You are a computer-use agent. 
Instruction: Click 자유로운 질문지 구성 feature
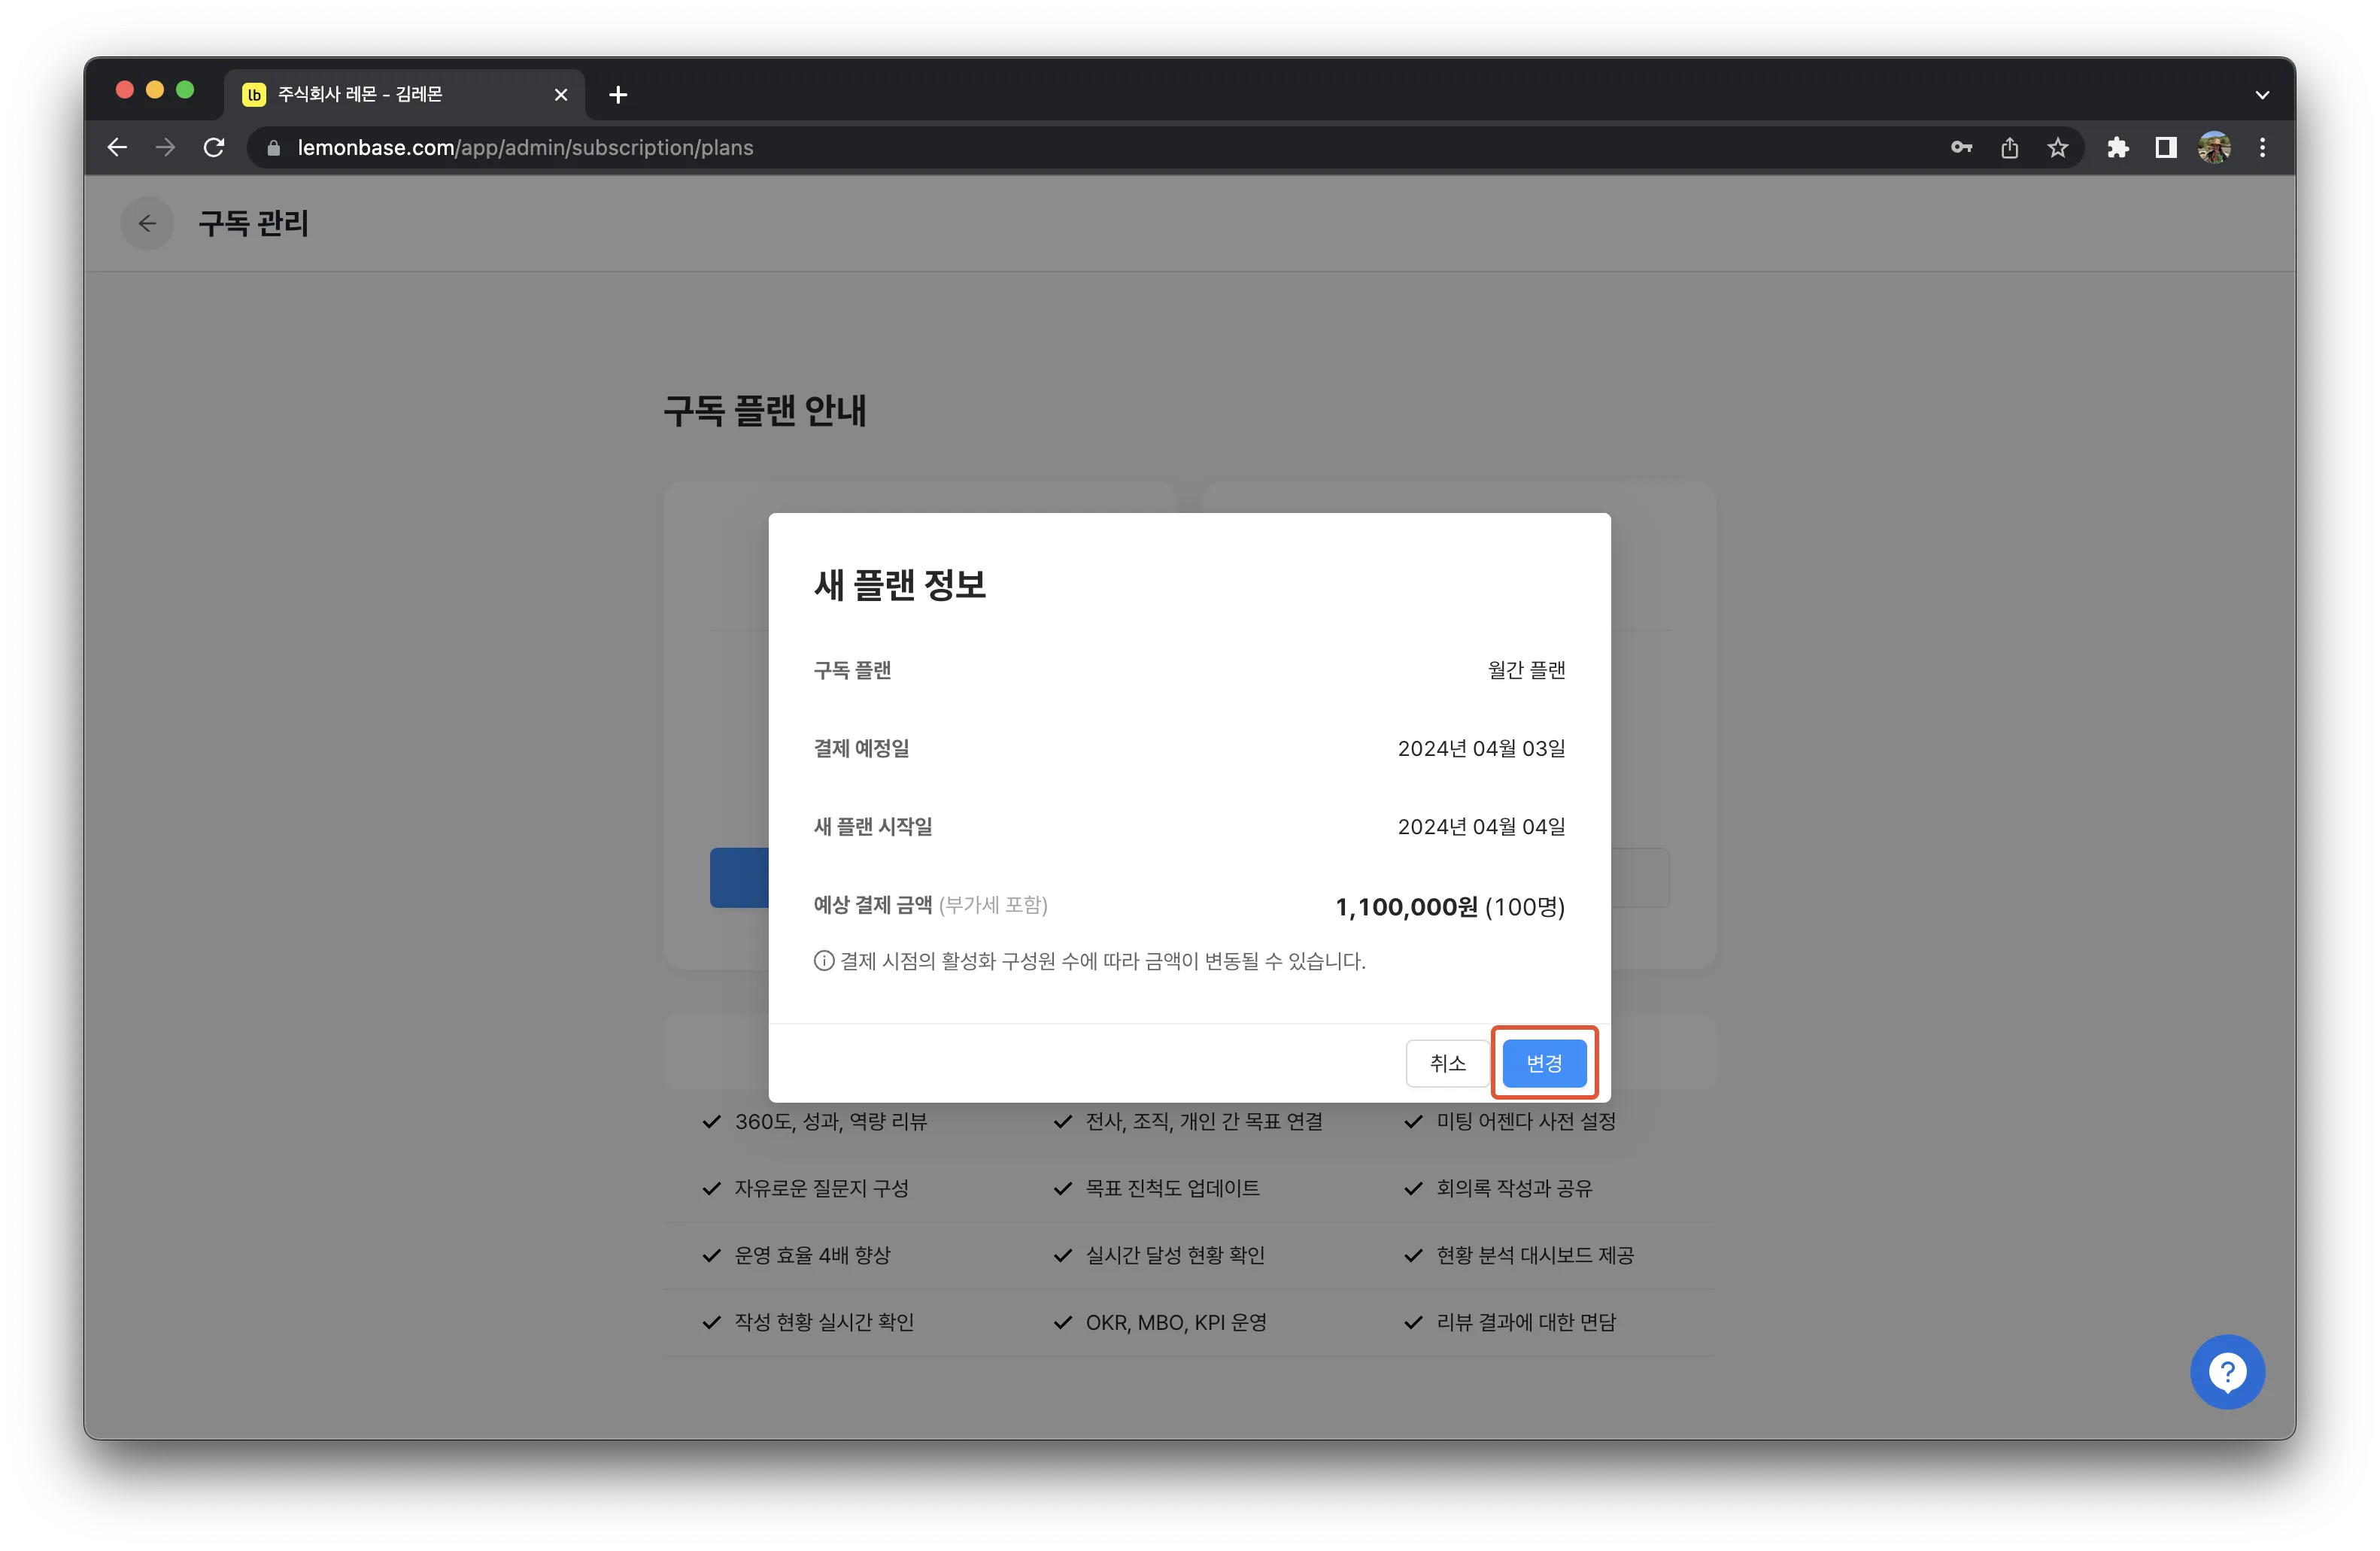coord(821,1188)
